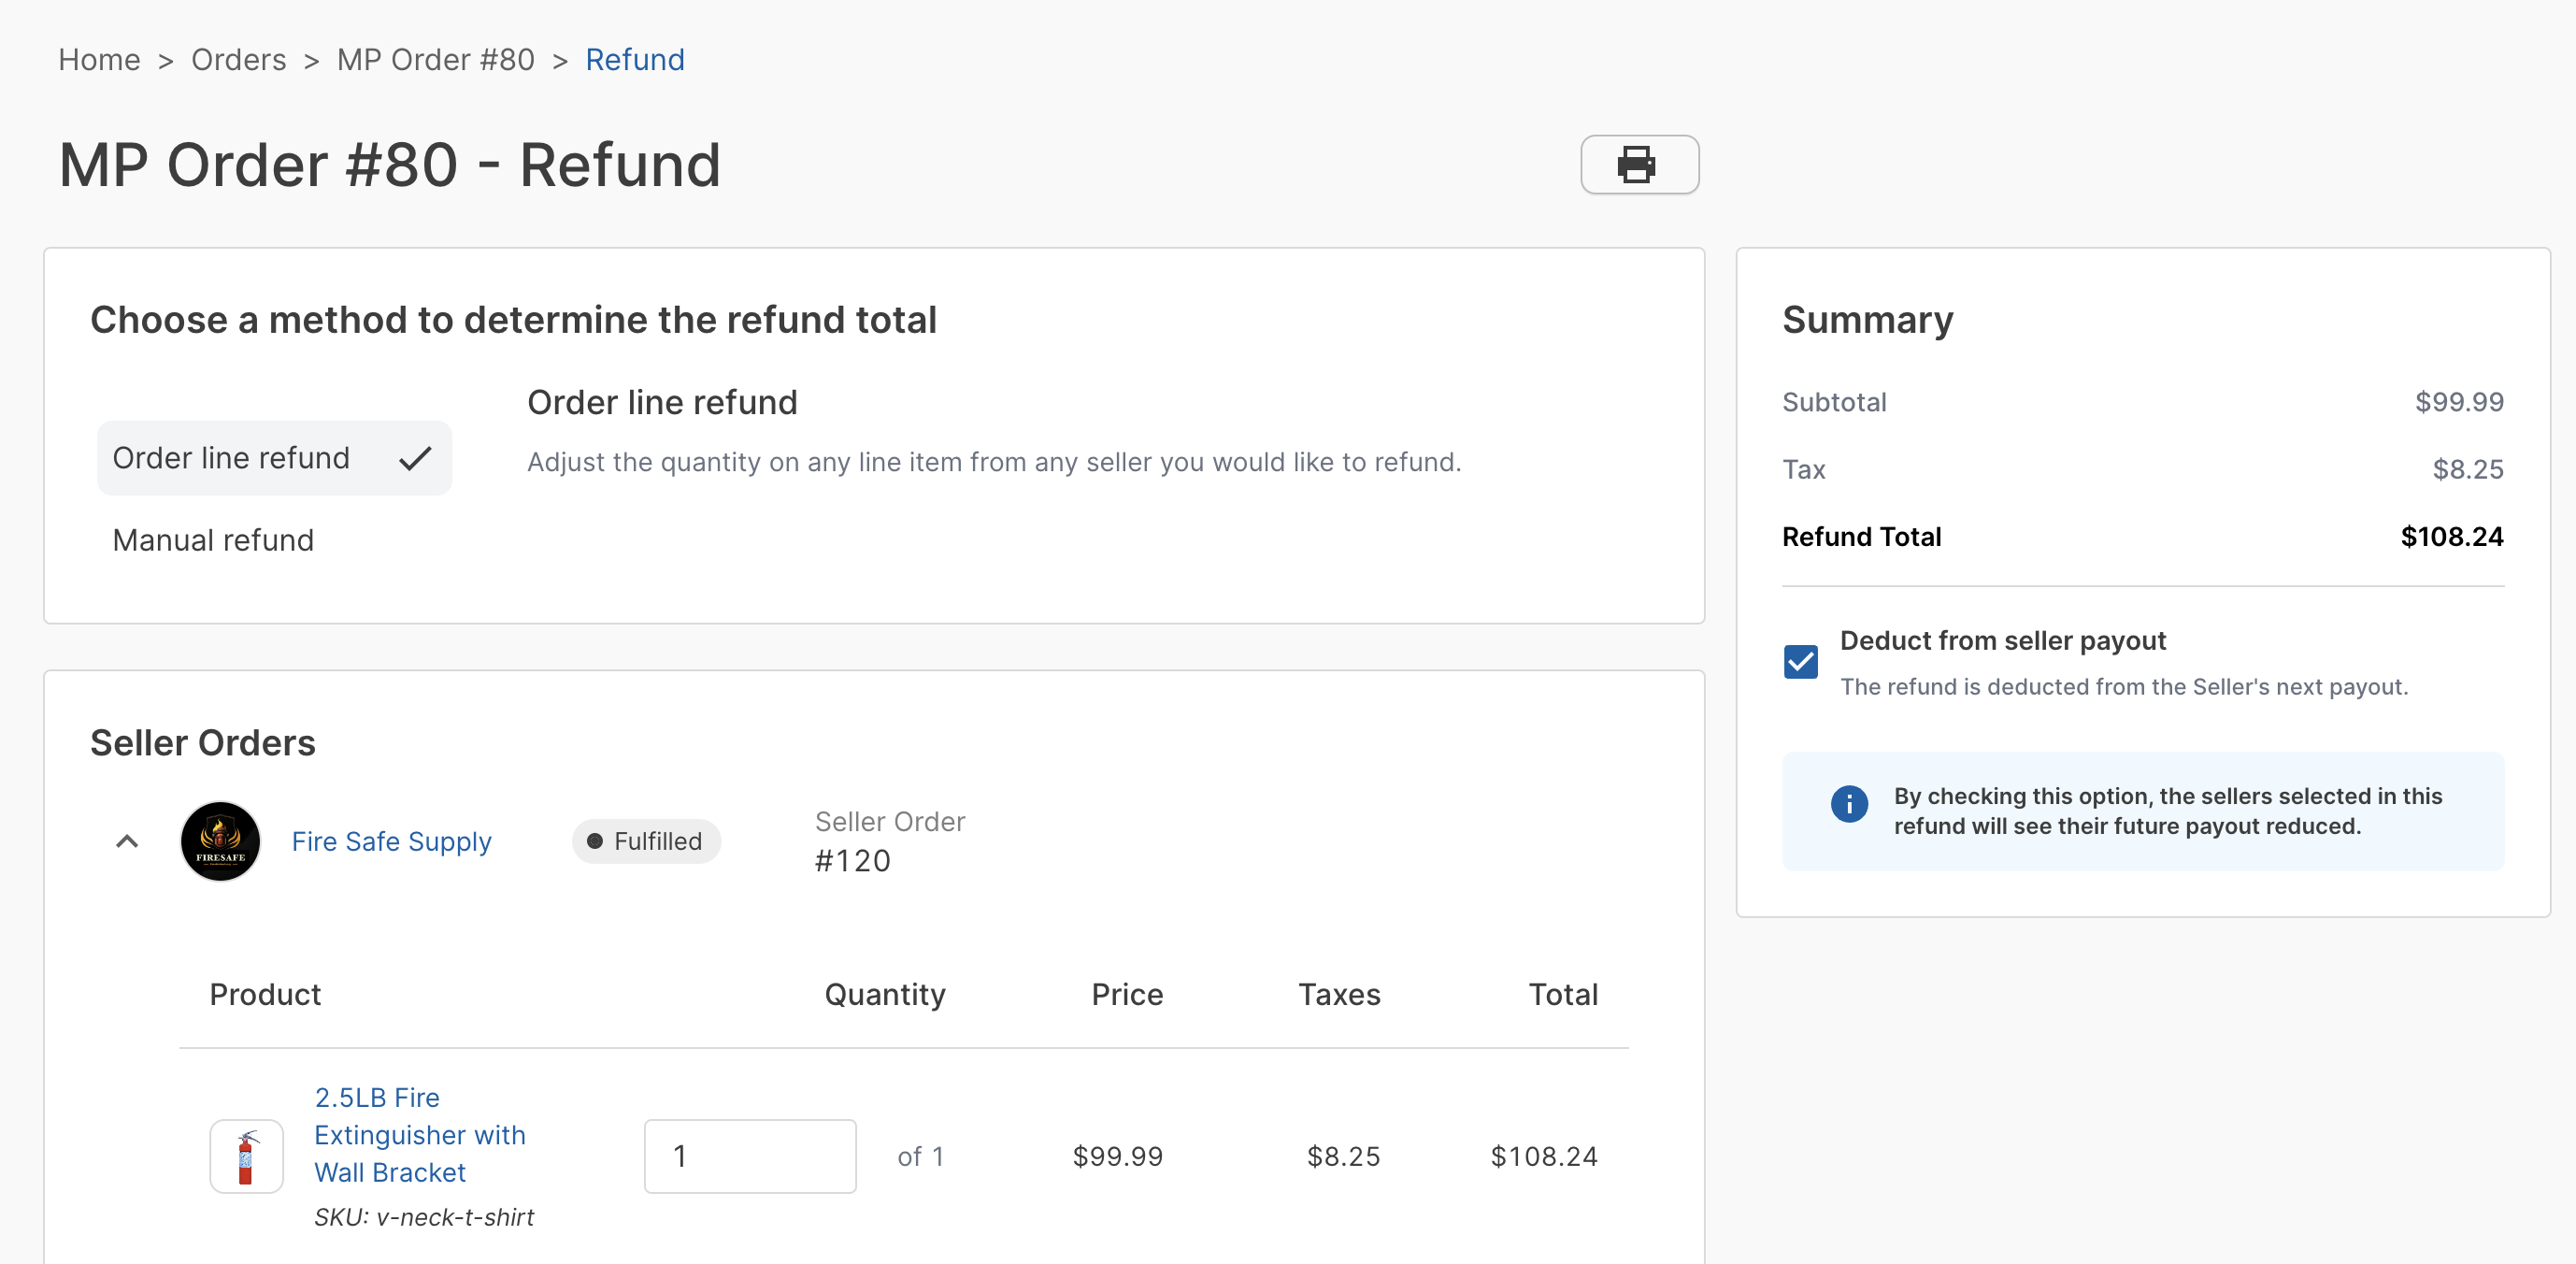2576x1264 pixels.
Task: Click the Quantity column header
Action: click(884, 994)
